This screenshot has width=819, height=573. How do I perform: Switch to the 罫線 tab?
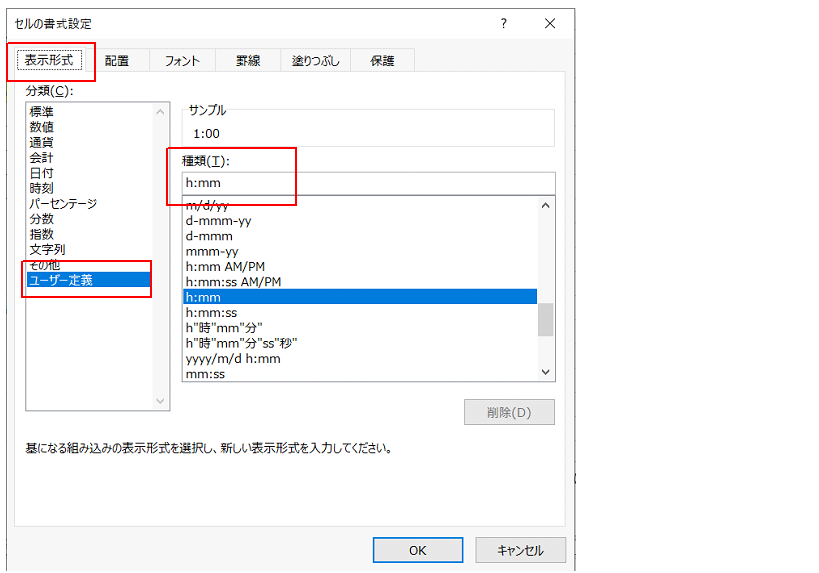click(x=248, y=61)
